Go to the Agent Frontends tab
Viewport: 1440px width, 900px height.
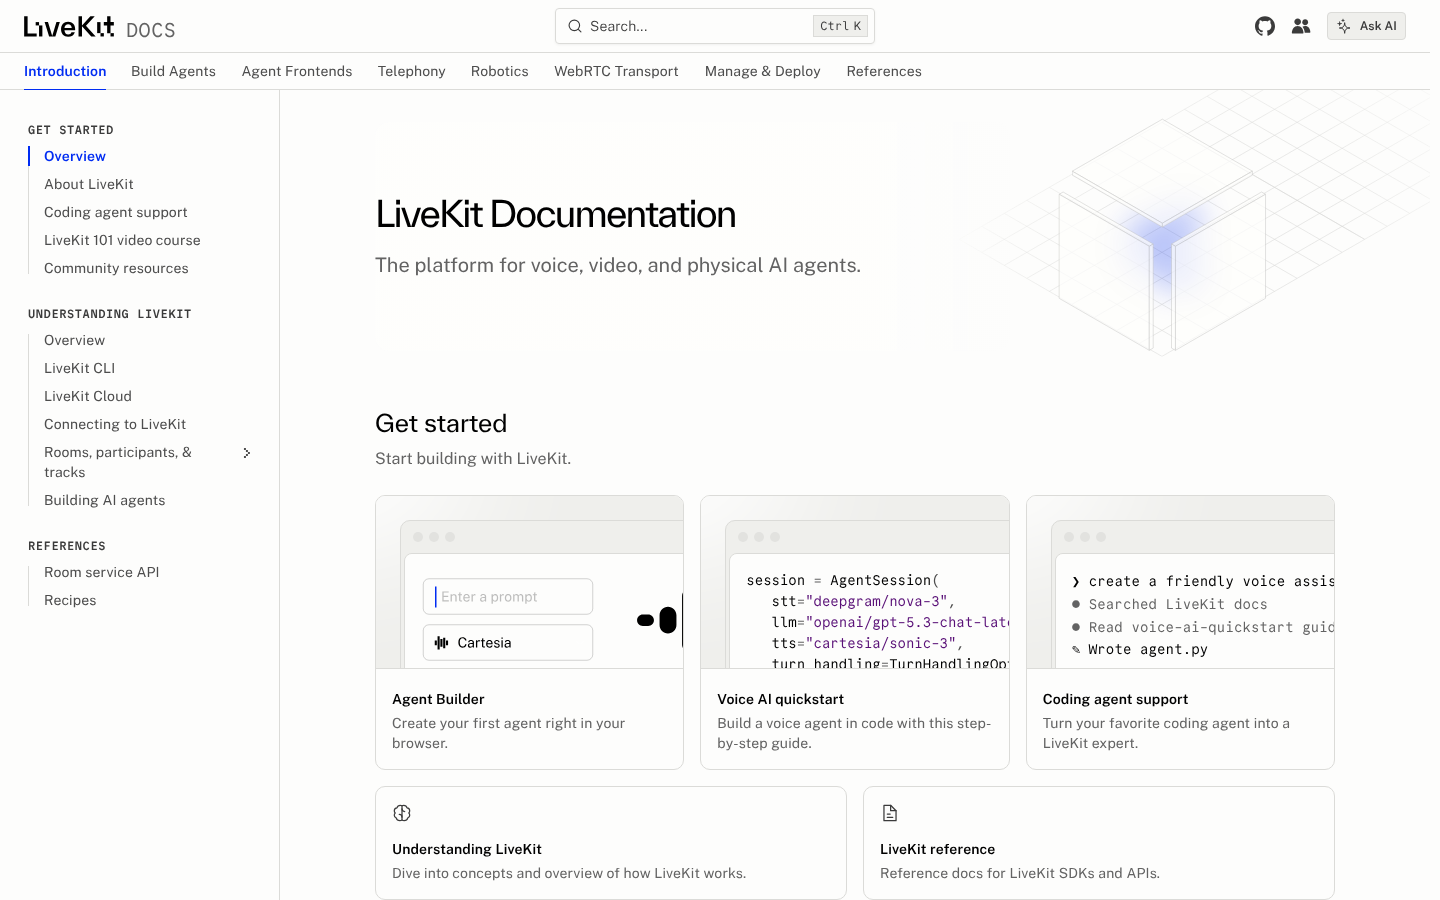click(x=297, y=71)
